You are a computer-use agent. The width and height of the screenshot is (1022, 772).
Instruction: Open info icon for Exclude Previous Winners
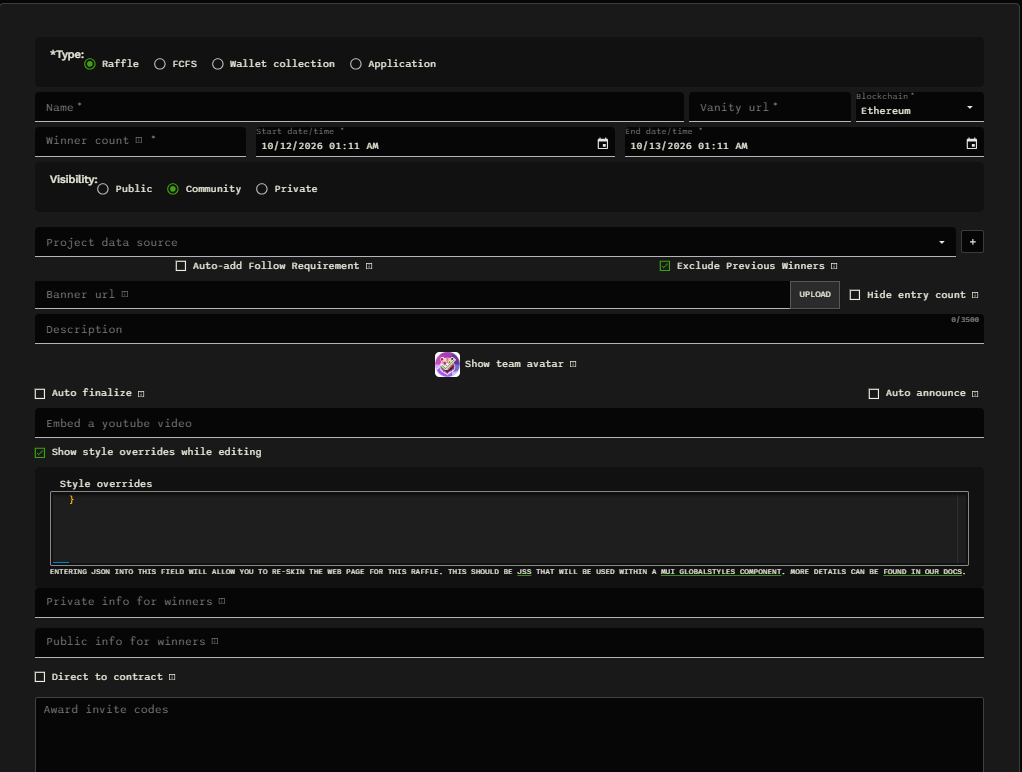[x=834, y=266]
